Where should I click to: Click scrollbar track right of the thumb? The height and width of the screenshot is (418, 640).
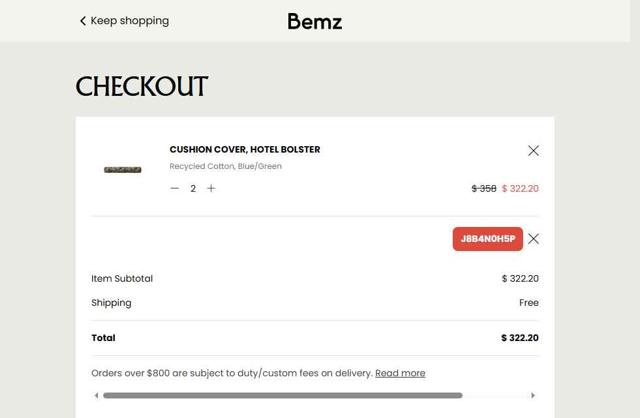click(495, 396)
